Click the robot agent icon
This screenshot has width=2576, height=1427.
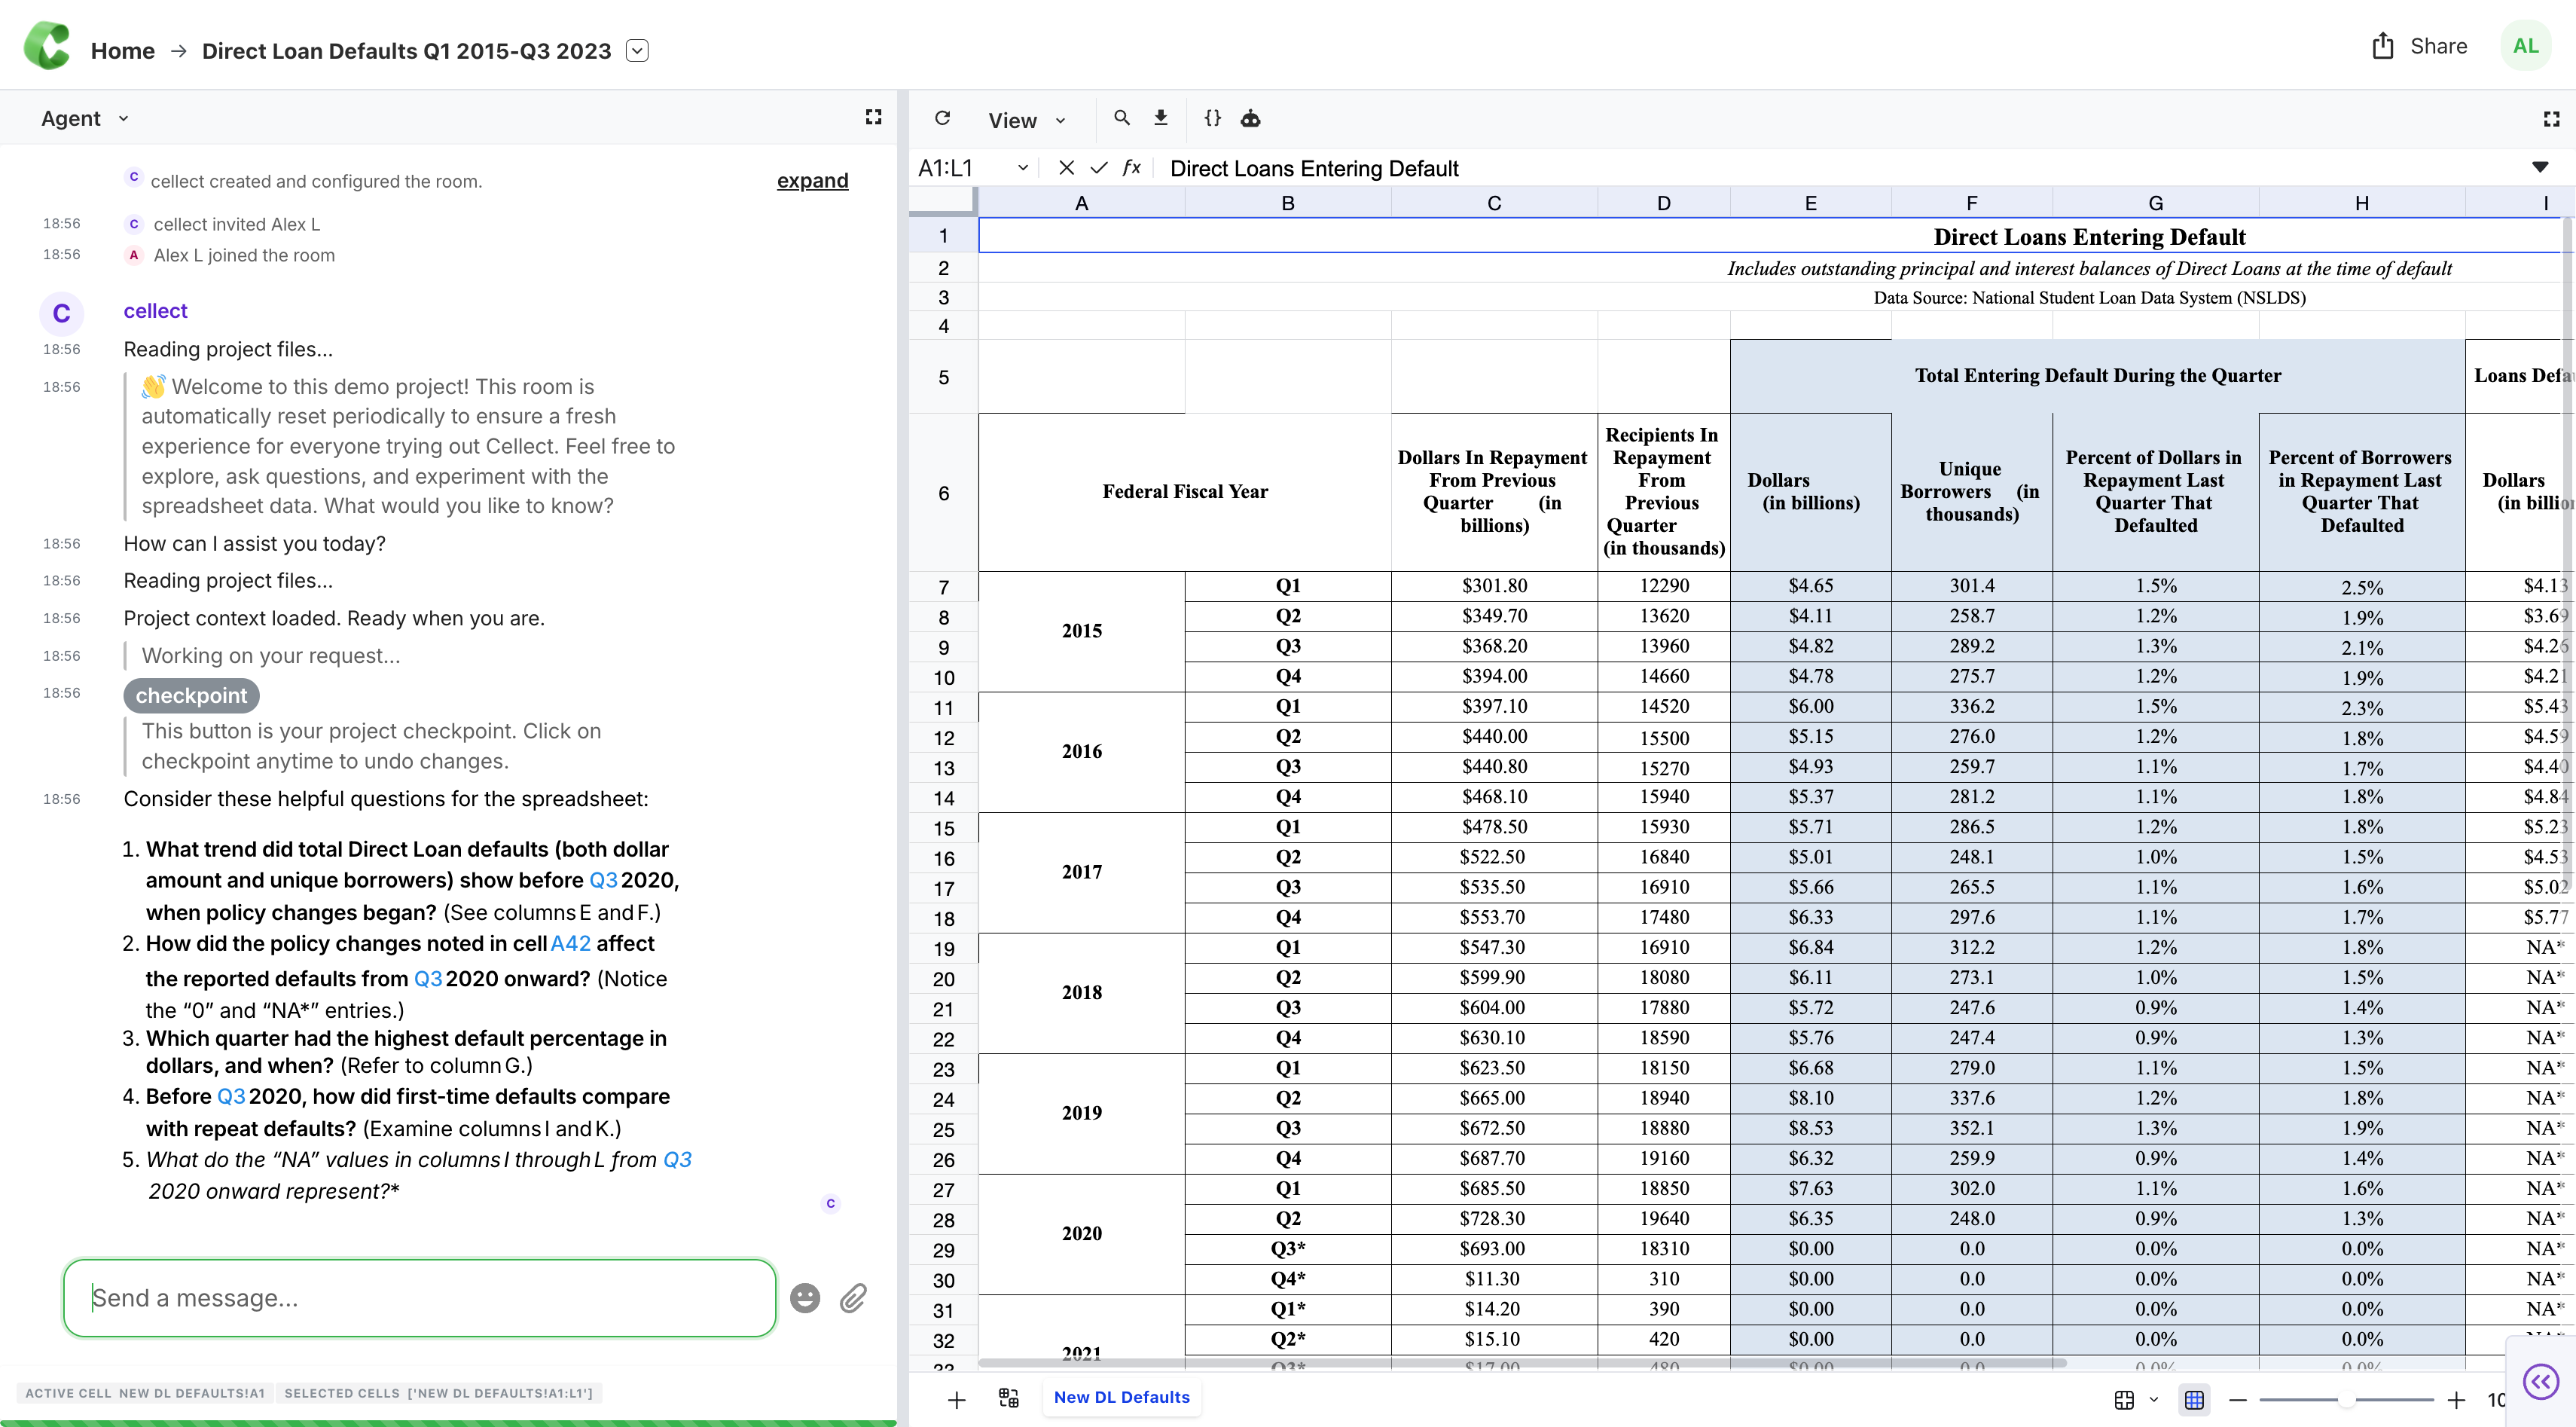(1250, 119)
